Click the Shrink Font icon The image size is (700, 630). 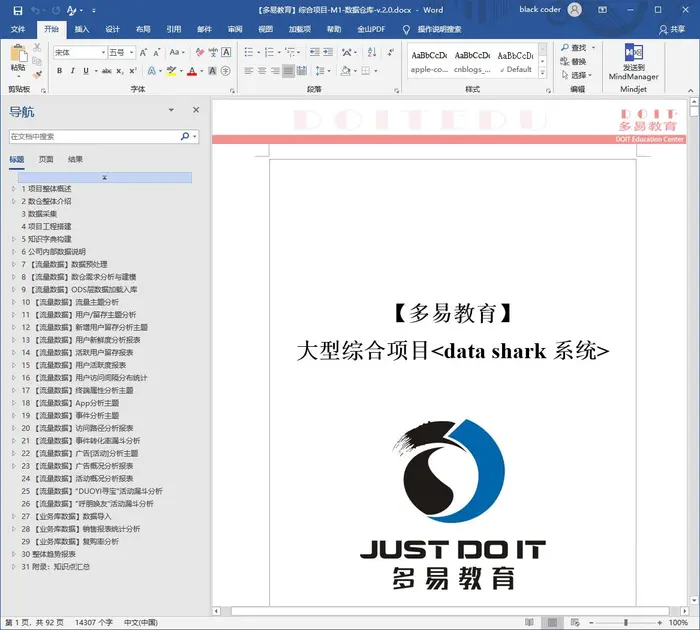157,53
